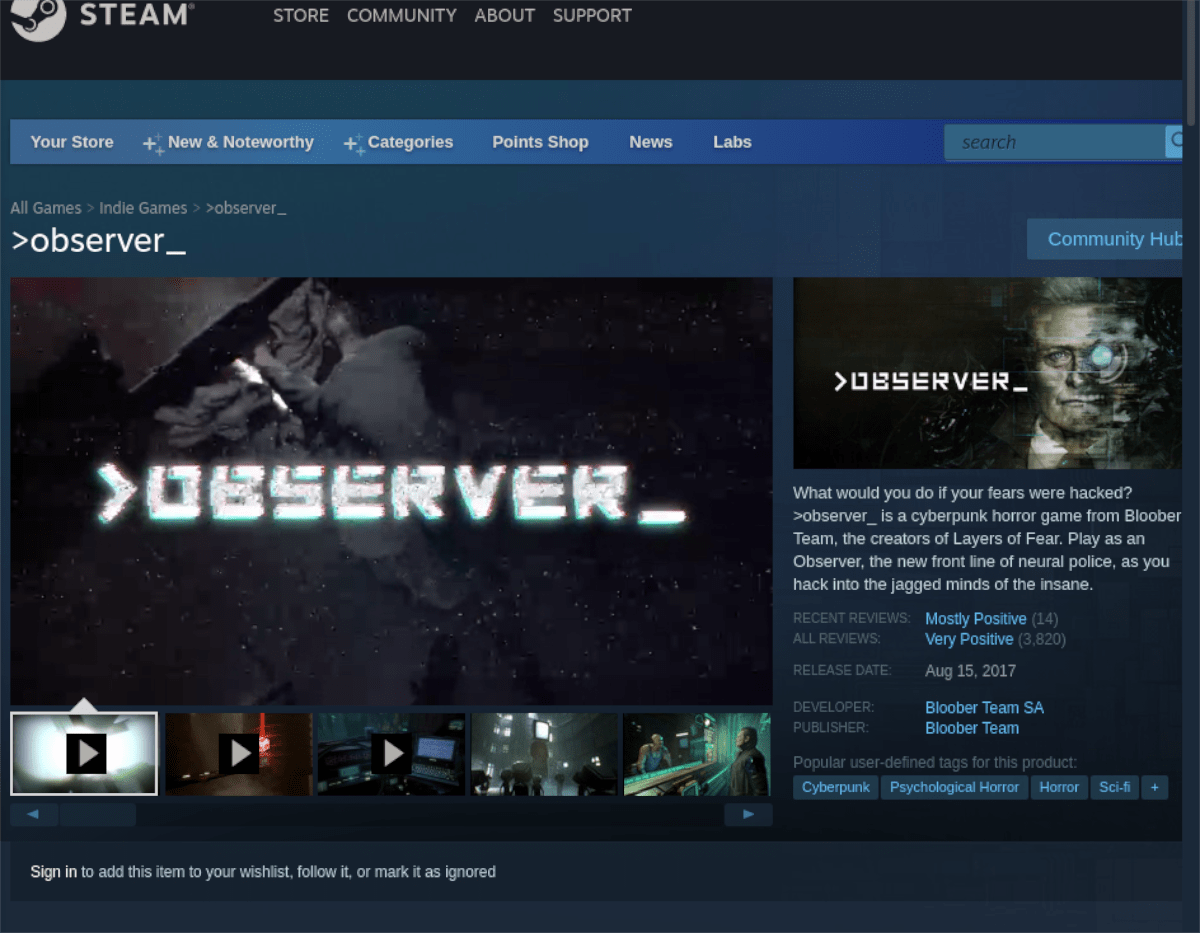Select the News menu item

[650, 142]
